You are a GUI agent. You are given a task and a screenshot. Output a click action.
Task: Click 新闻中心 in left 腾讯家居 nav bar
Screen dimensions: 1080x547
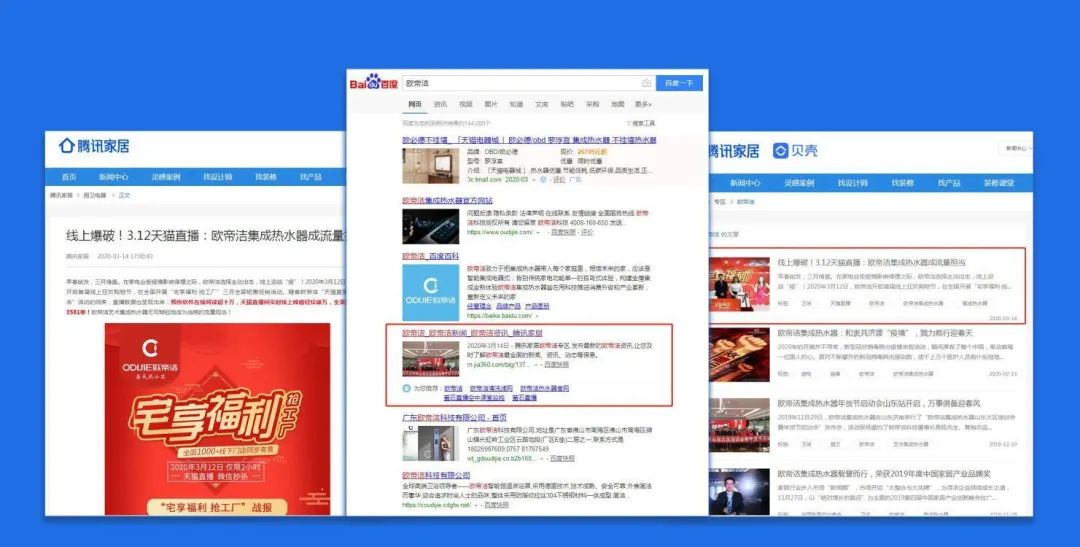[x=113, y=177]
